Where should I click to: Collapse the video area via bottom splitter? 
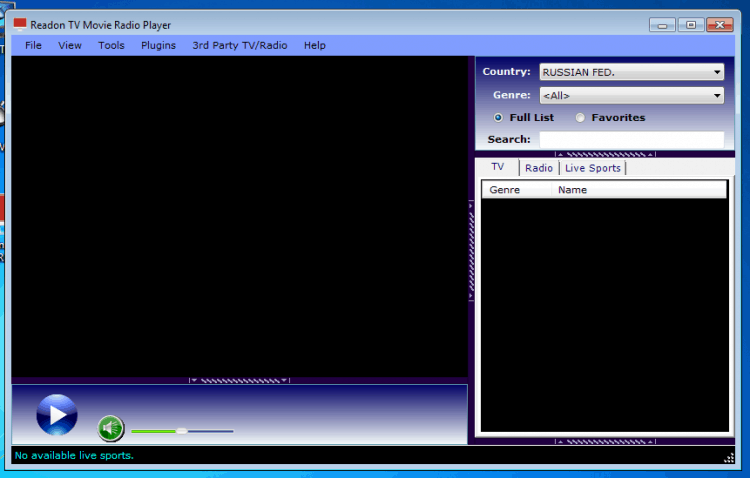pyautogui.click(x=239, y=380)
